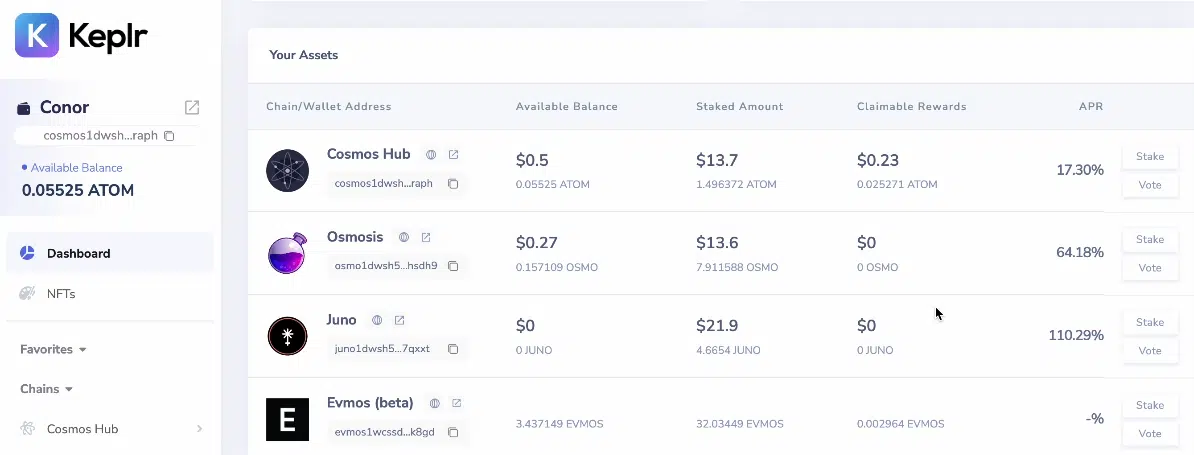The height and width of the screenshot is (455, 1194).
Task: Stake on Cosmos Hub
Action: tap(1150, 157)
